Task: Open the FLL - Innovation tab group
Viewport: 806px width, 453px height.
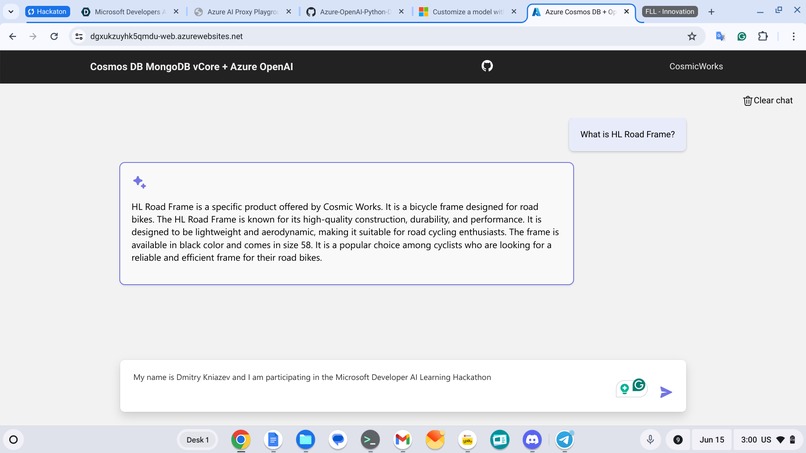Action: click(x=670, y=11)
